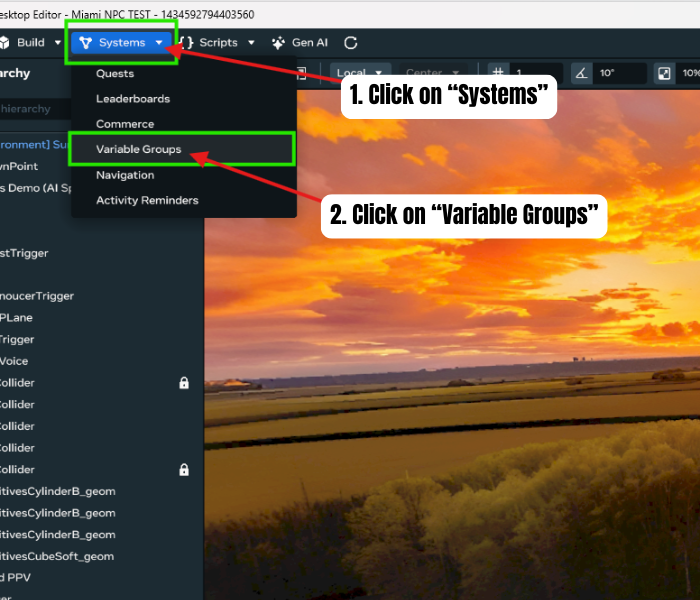
Task: Toggle the rotation angle snap icon
Action: (x=581, y=73)
